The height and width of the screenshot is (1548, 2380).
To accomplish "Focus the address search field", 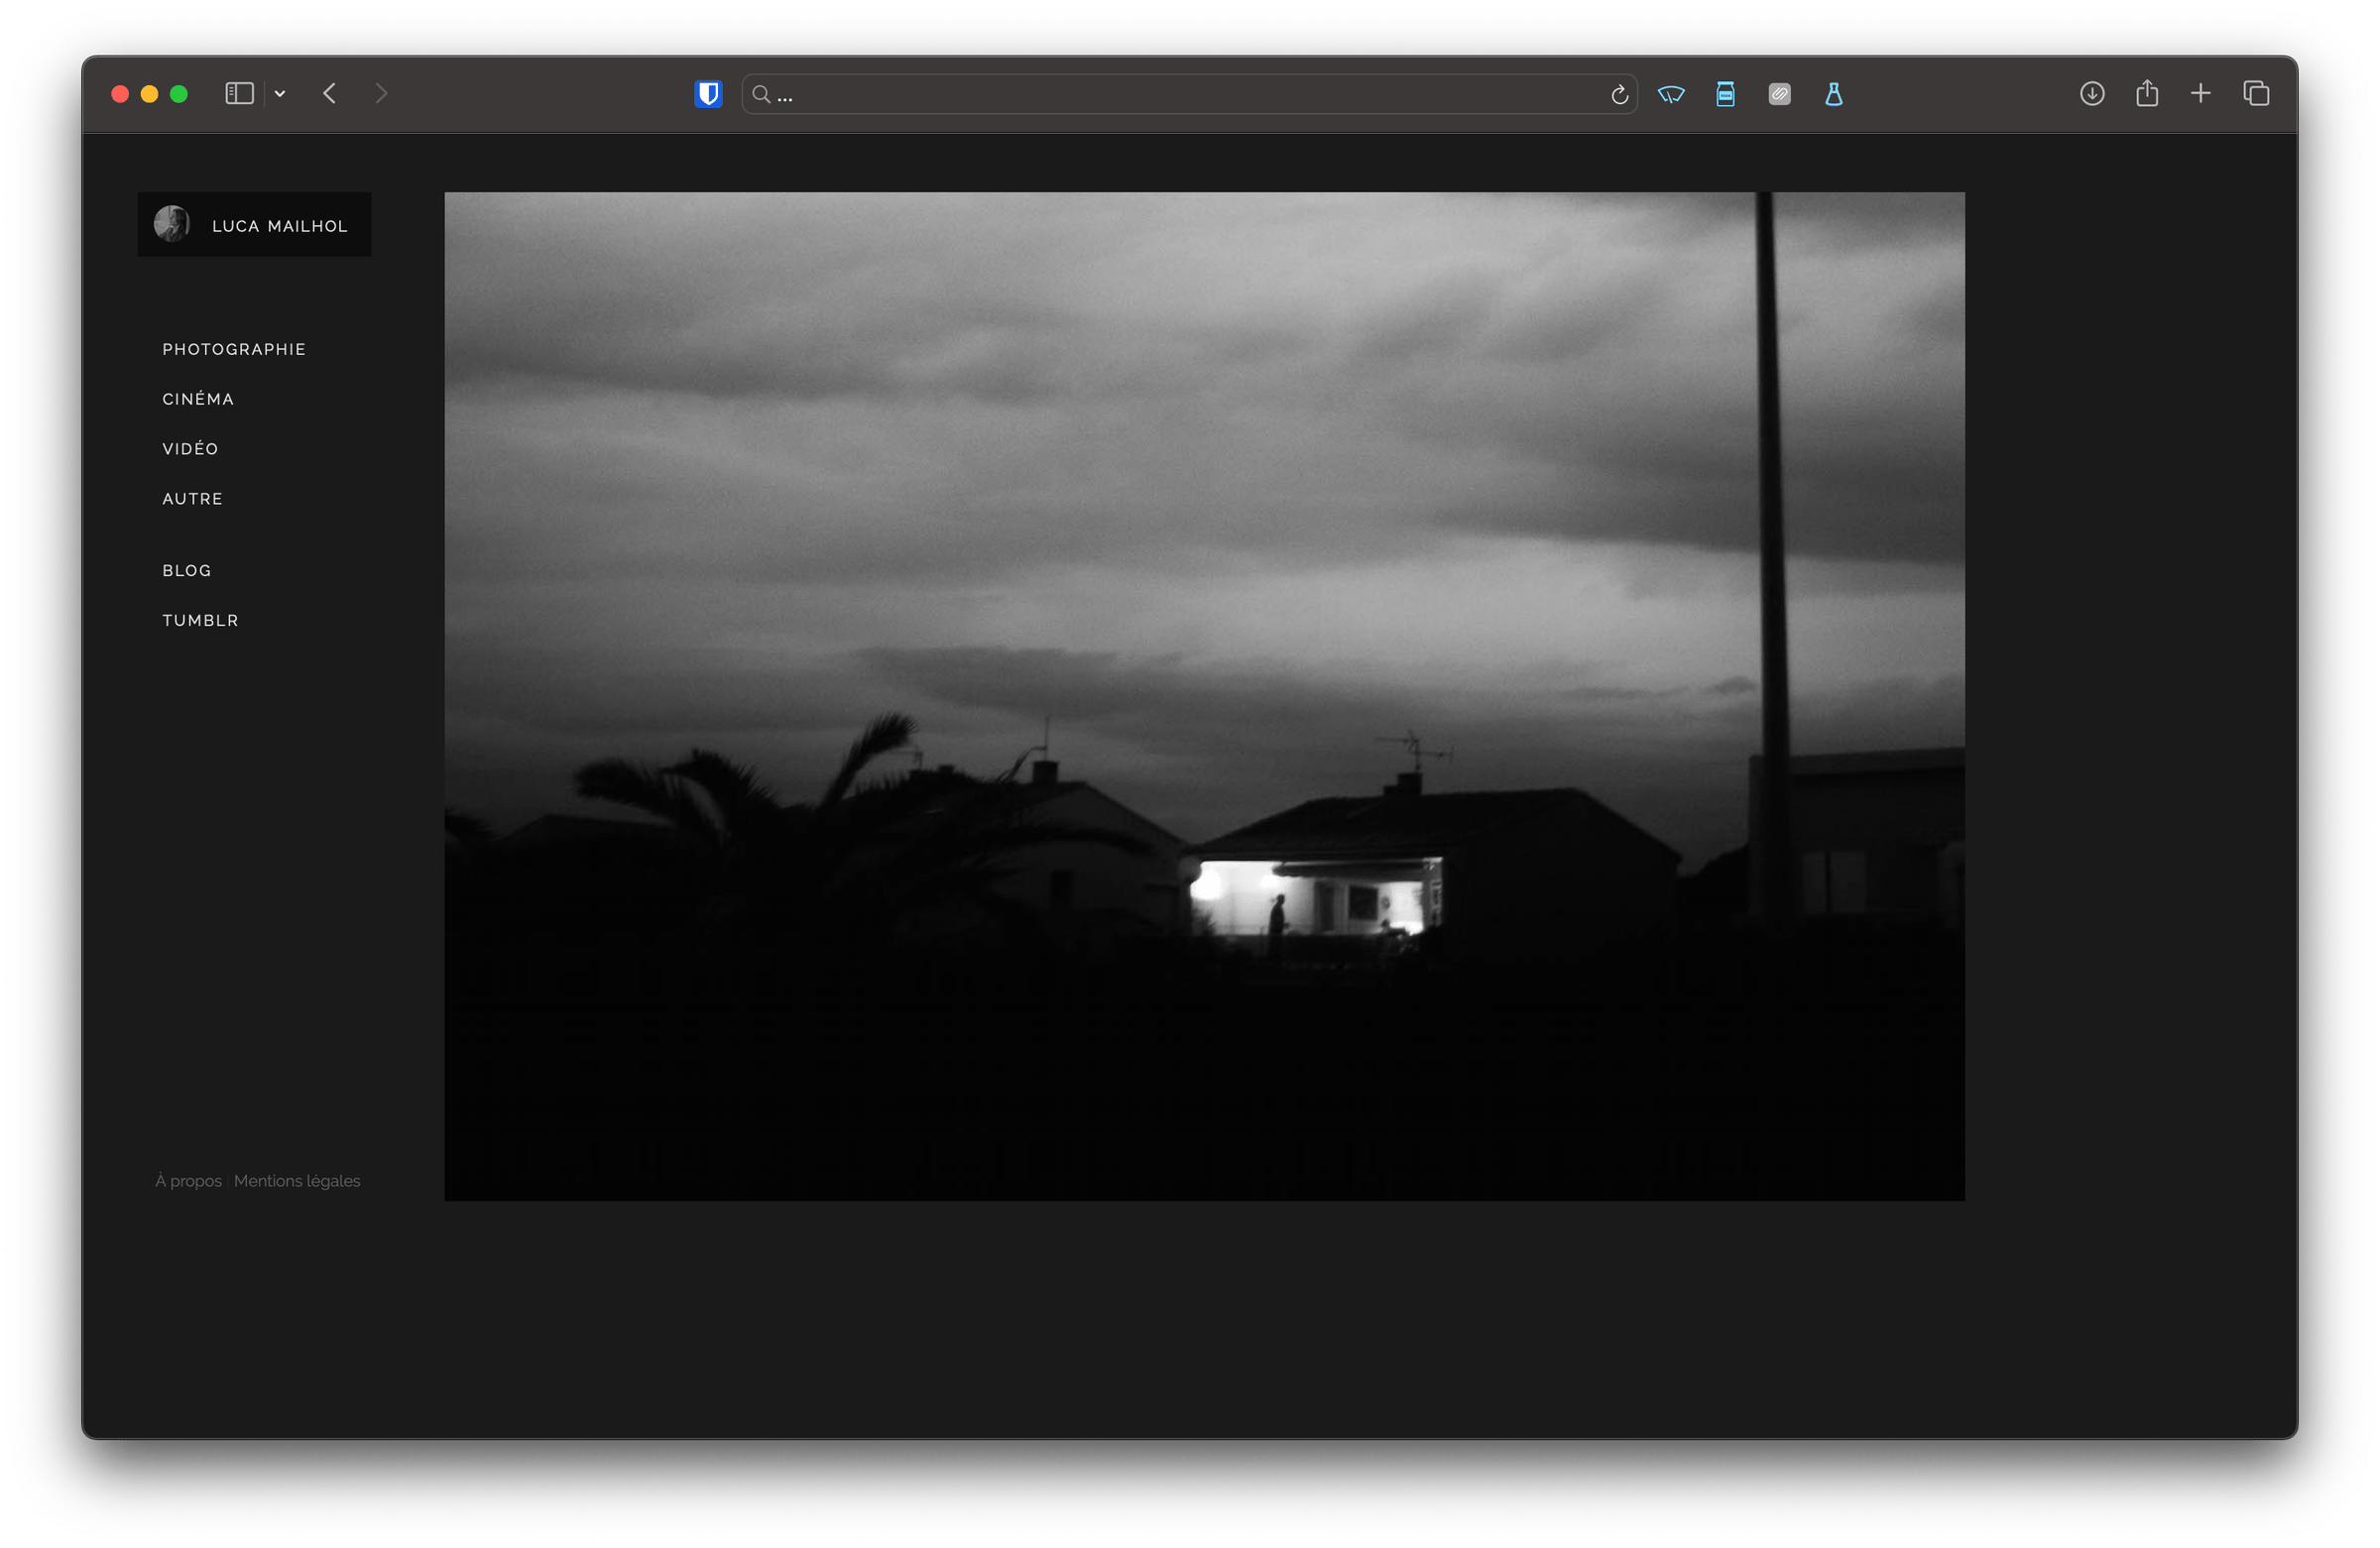I will tap(1180, 95).
